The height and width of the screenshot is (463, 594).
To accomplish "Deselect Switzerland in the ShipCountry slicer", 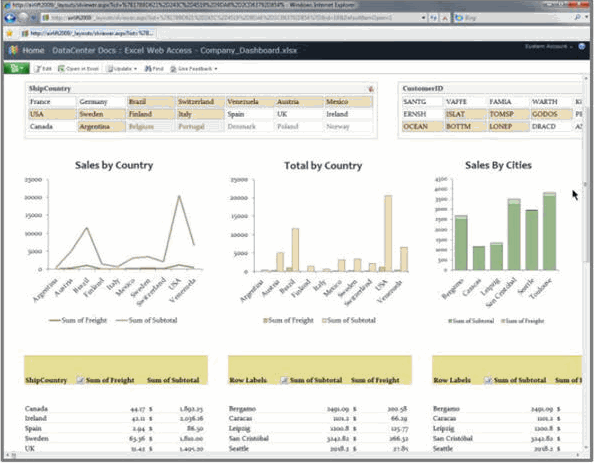I will pos(200,102).
